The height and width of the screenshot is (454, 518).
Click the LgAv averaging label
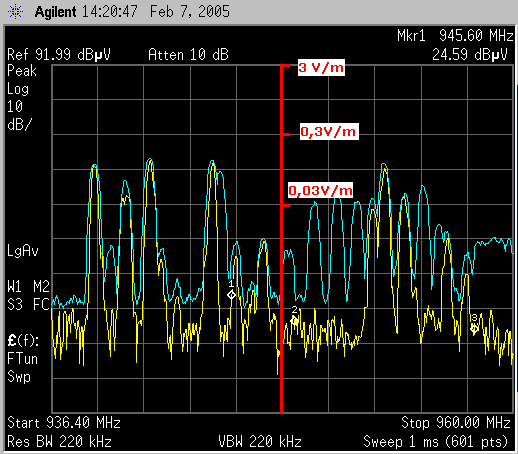[23, 251]
